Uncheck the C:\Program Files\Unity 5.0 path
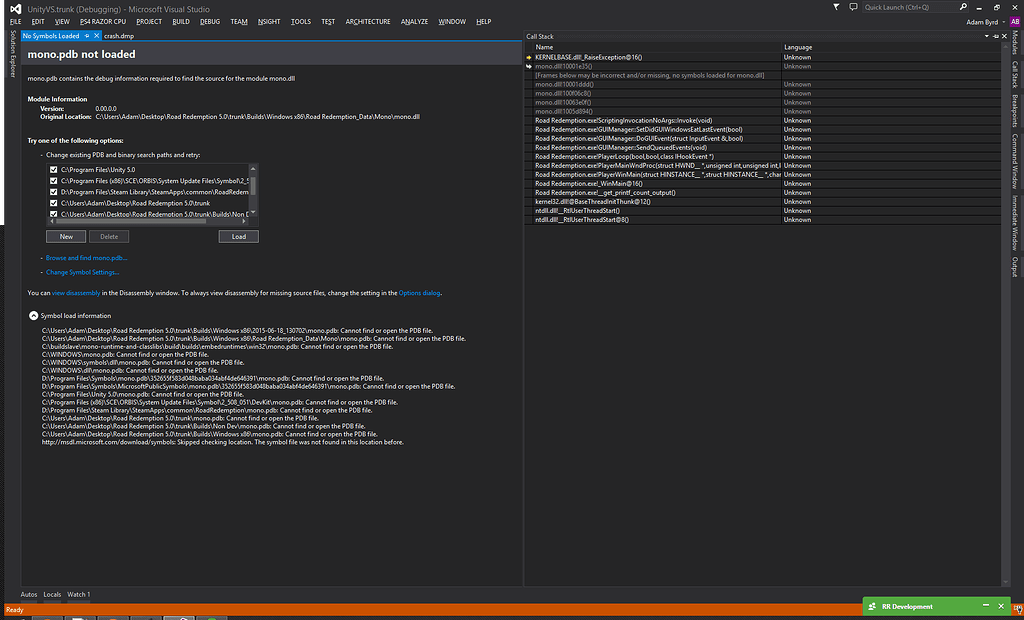 tap(53, 171)
